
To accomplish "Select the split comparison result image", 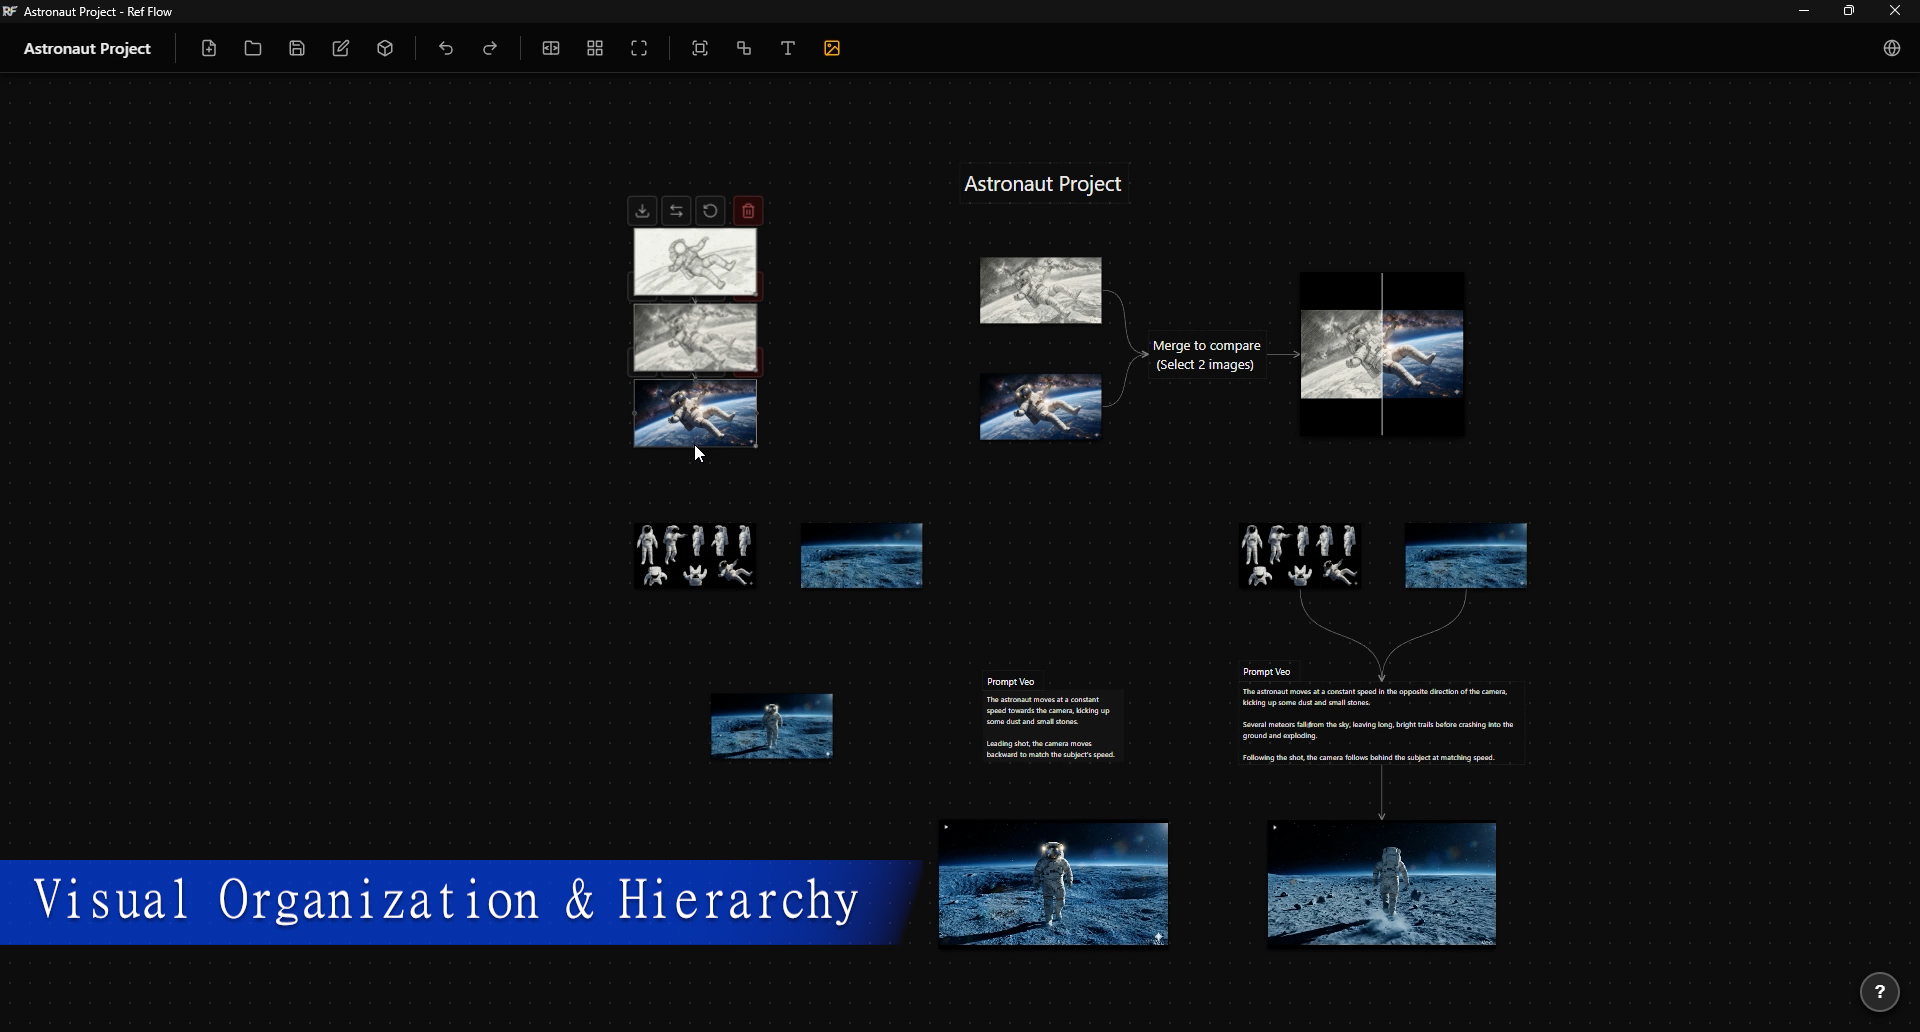I will pos(1382,354).
